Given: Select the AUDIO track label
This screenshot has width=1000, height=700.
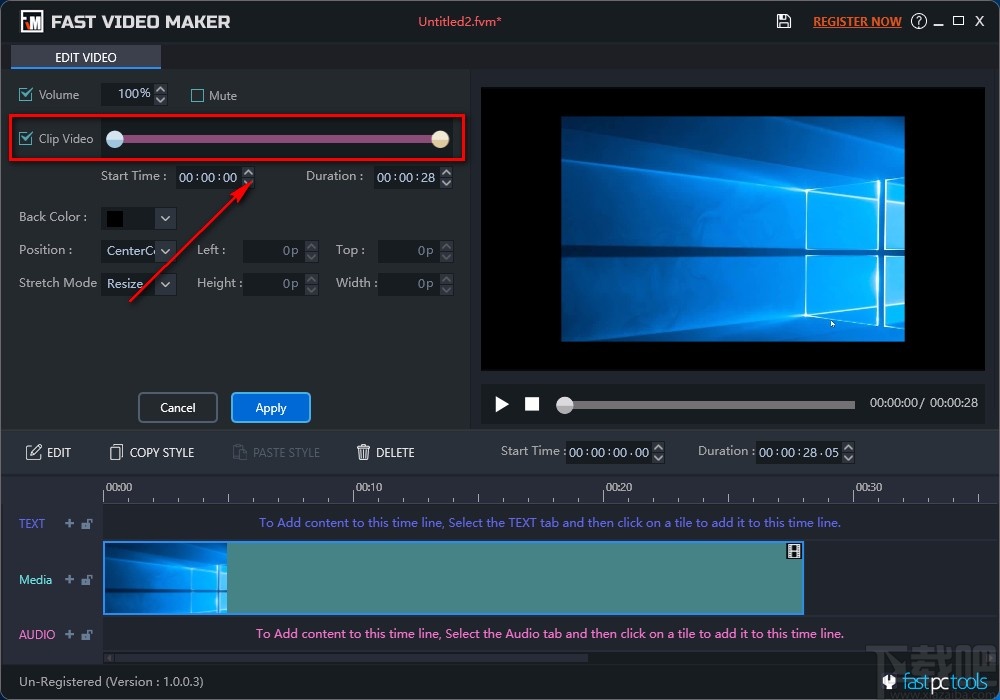Looking at the screenshot, I should point(37,634).
